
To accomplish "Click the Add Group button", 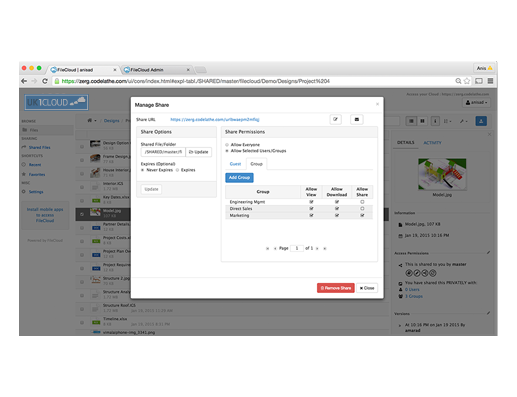I will coord(239,178).
